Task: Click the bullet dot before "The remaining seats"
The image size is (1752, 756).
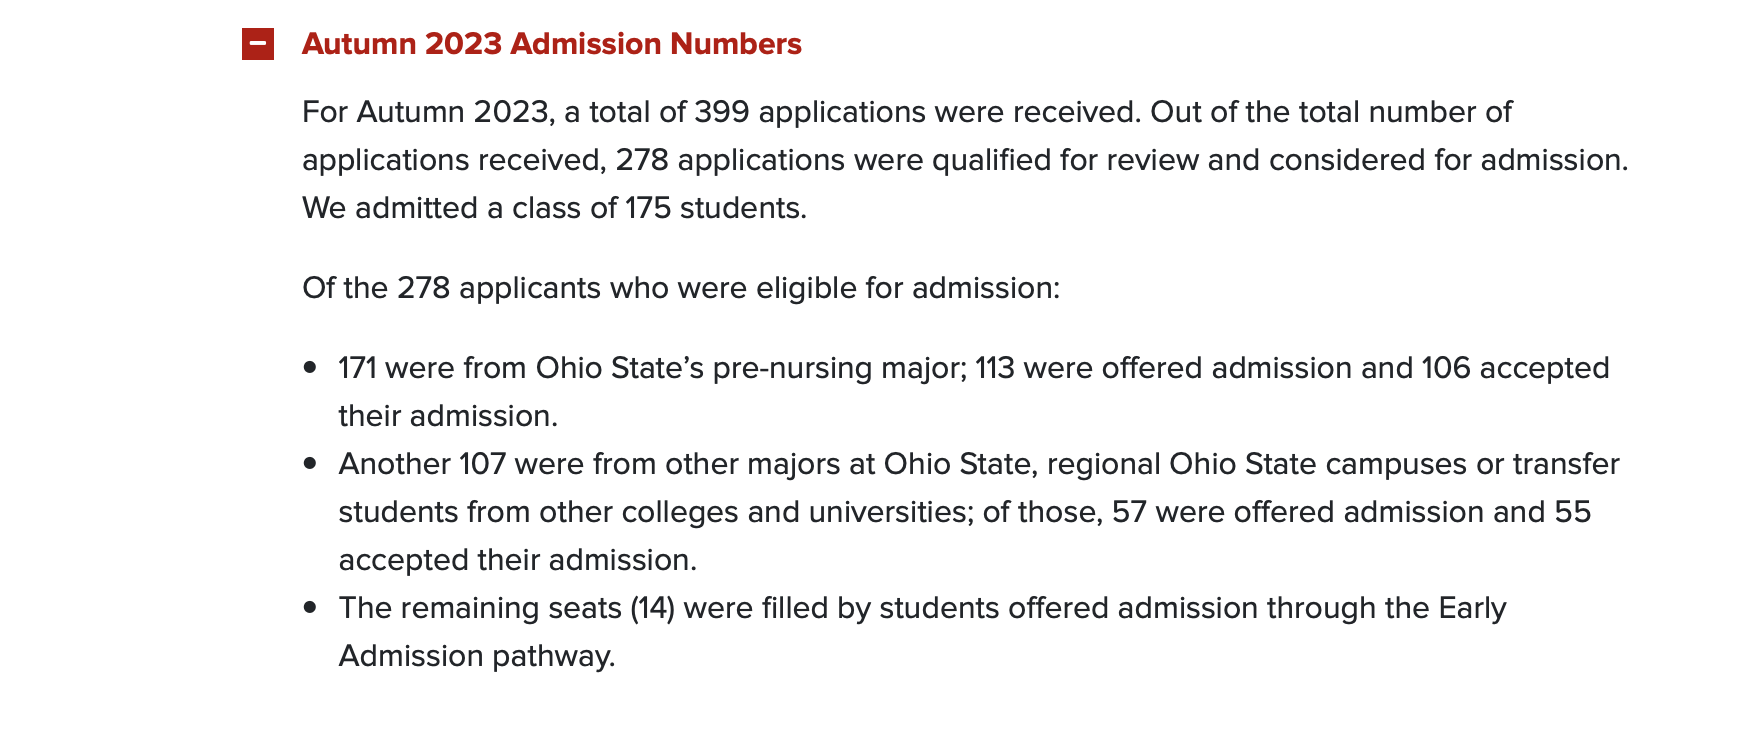Action: (x=310, y=608)
